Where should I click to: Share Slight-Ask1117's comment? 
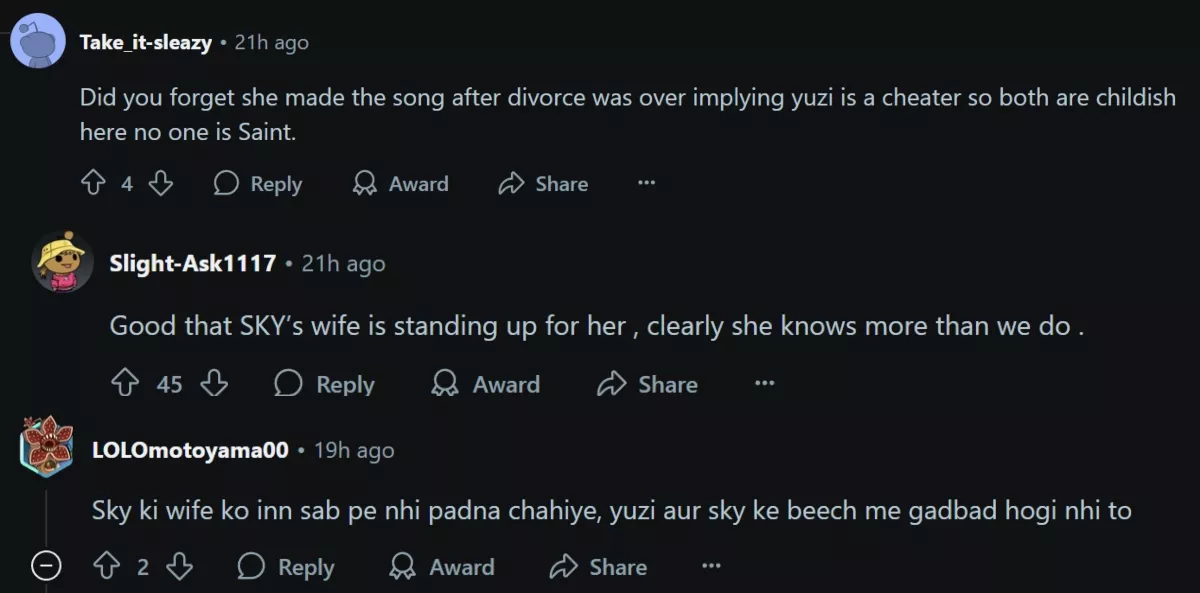tap(647, 385)
